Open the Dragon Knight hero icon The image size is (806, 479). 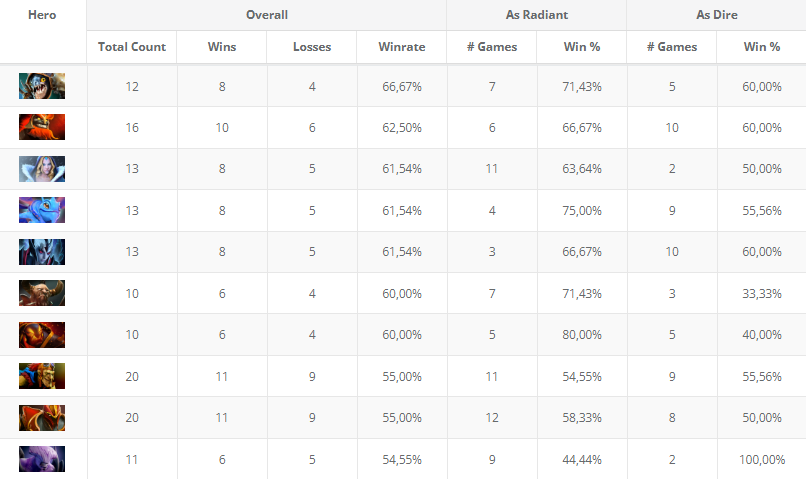coord(42,417)
